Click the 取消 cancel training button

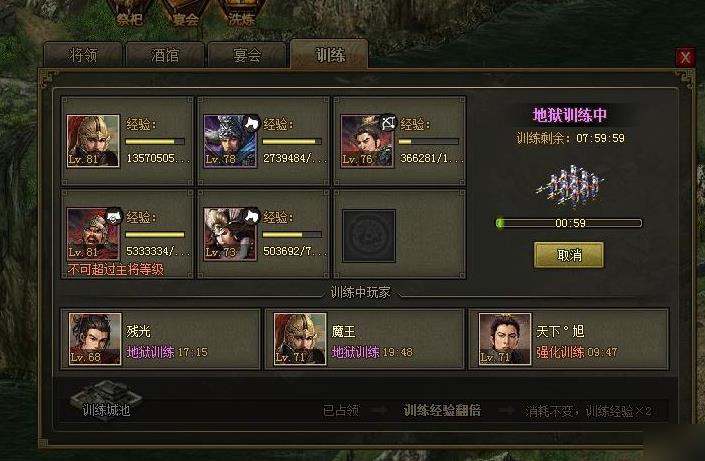click(569, 255)
